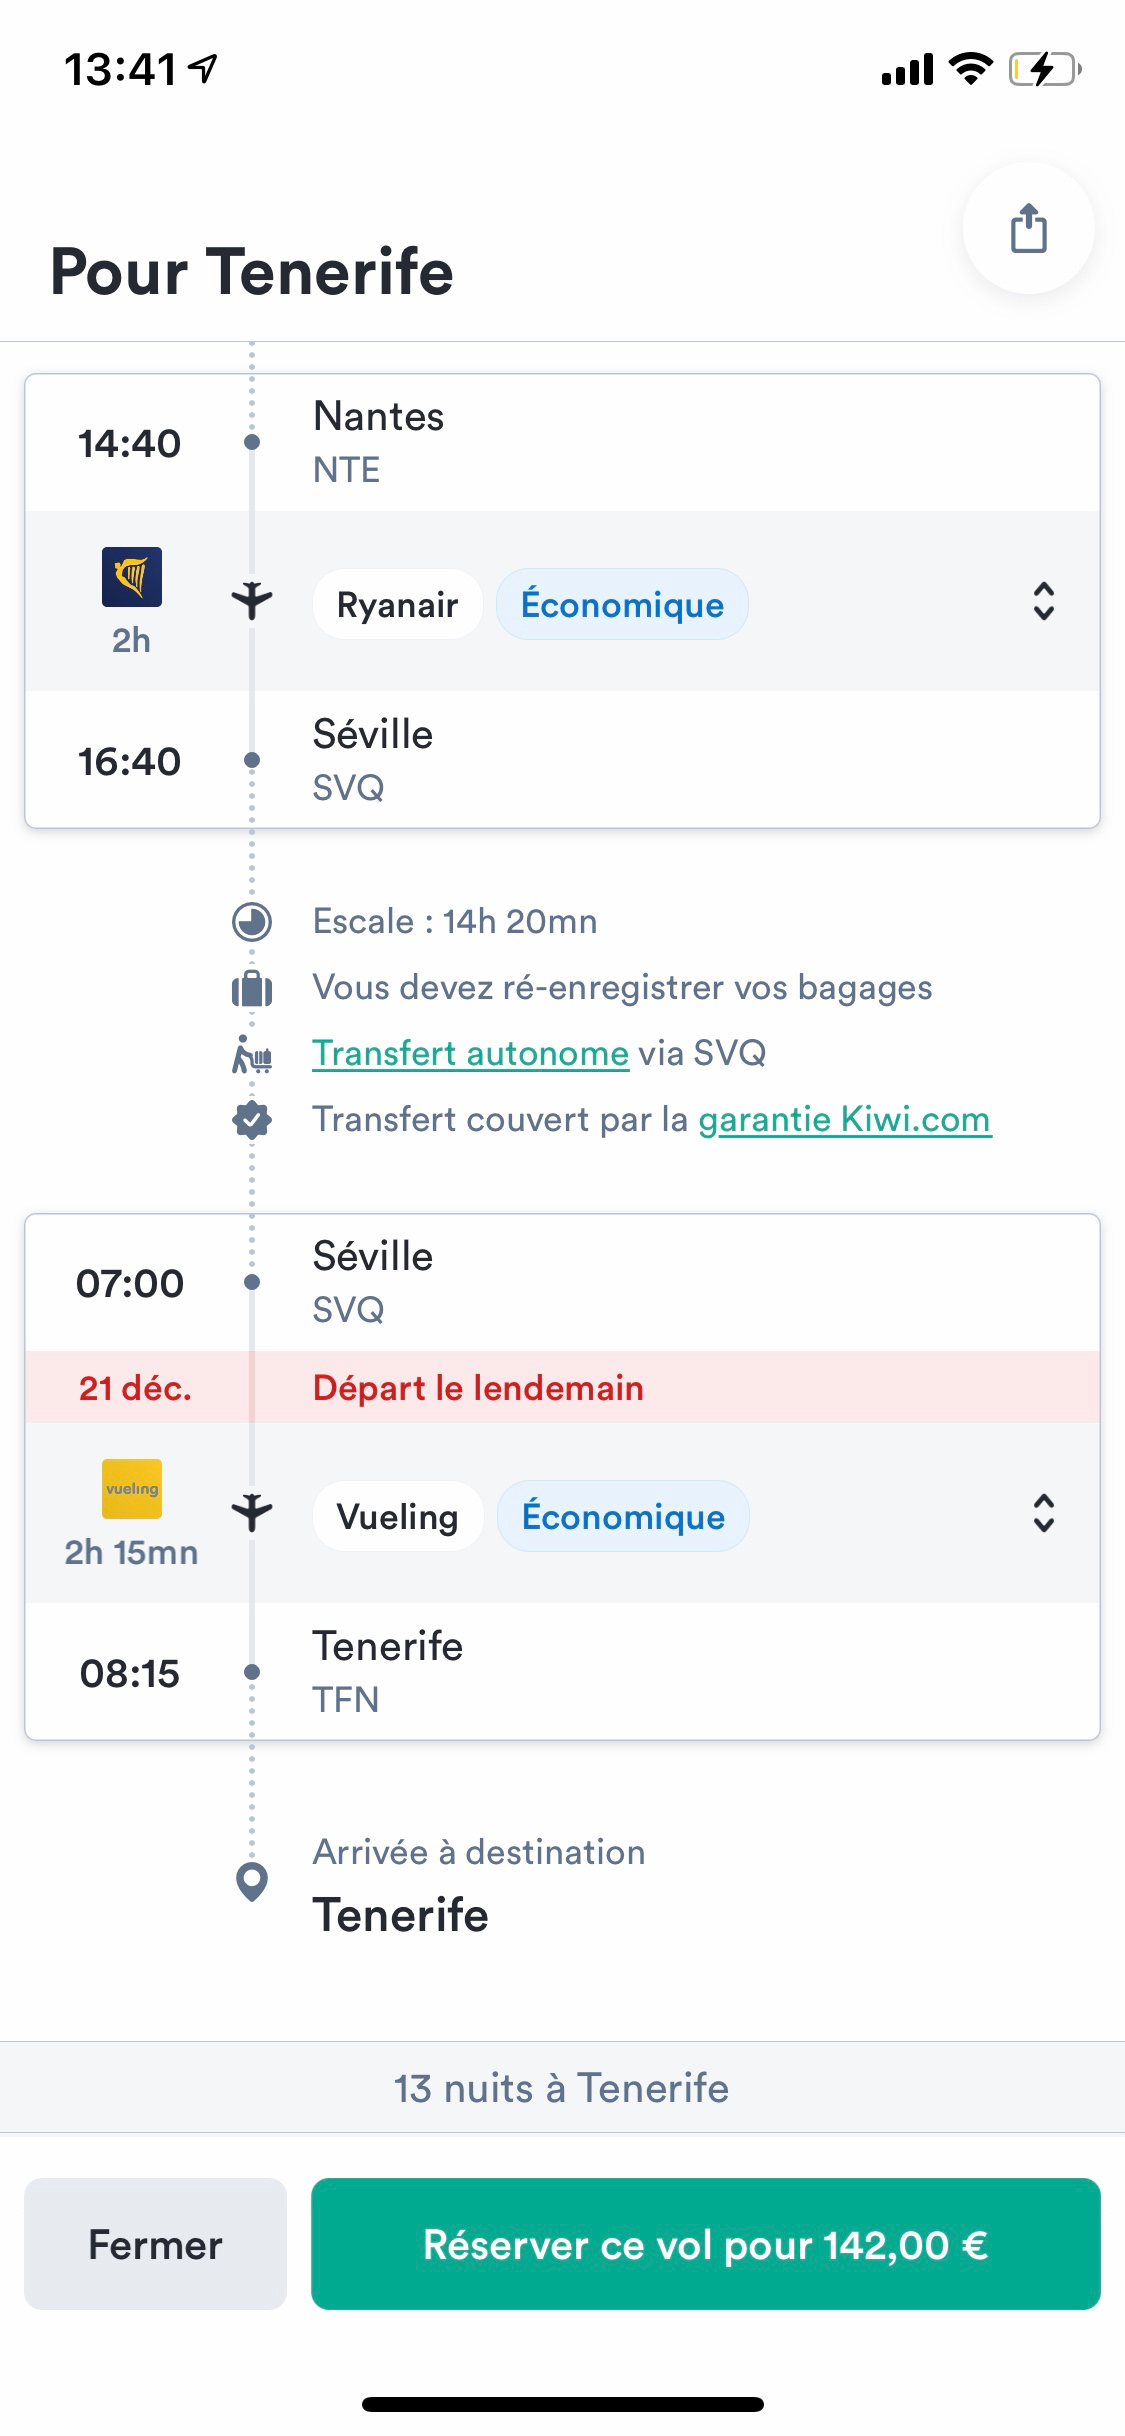Book the flight for 142,00 €
1125x2436 pixels.
click(x=705, y=2244)
